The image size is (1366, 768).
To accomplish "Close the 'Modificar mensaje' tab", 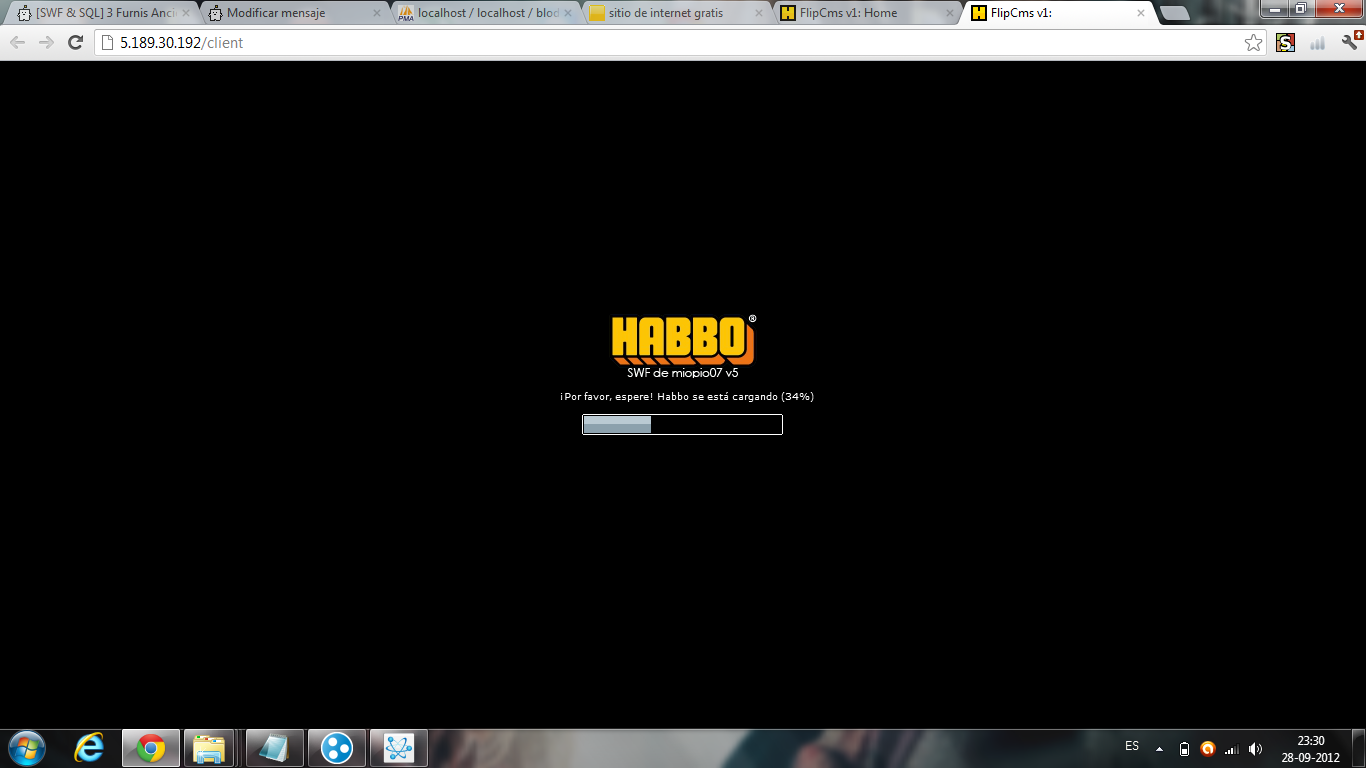I will pos(377,13).
